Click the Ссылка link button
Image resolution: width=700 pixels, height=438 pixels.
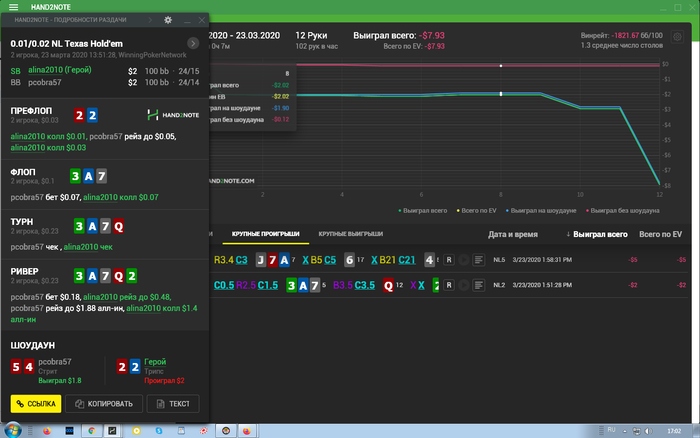click(36, 404)
